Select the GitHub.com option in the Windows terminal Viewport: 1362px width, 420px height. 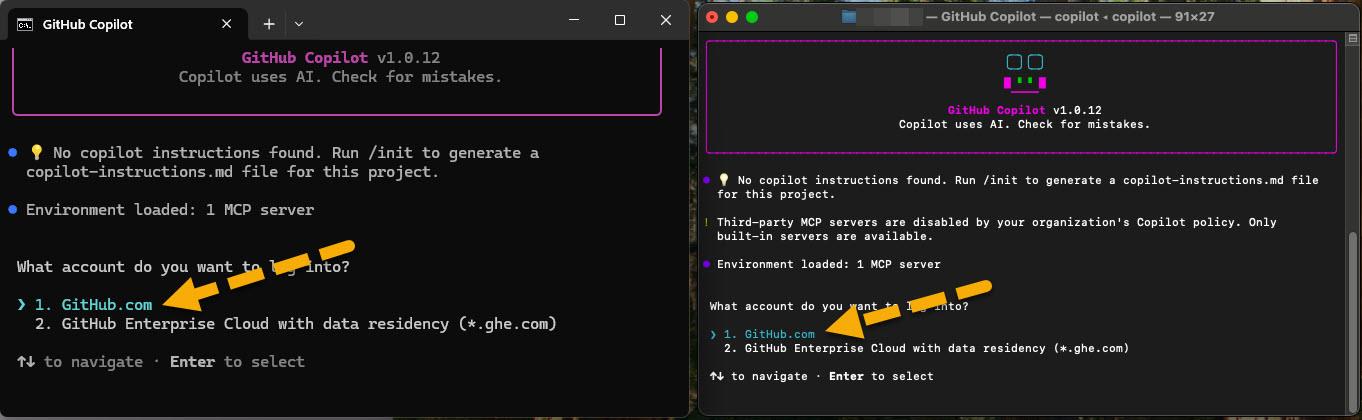click(x=106, y=305)
